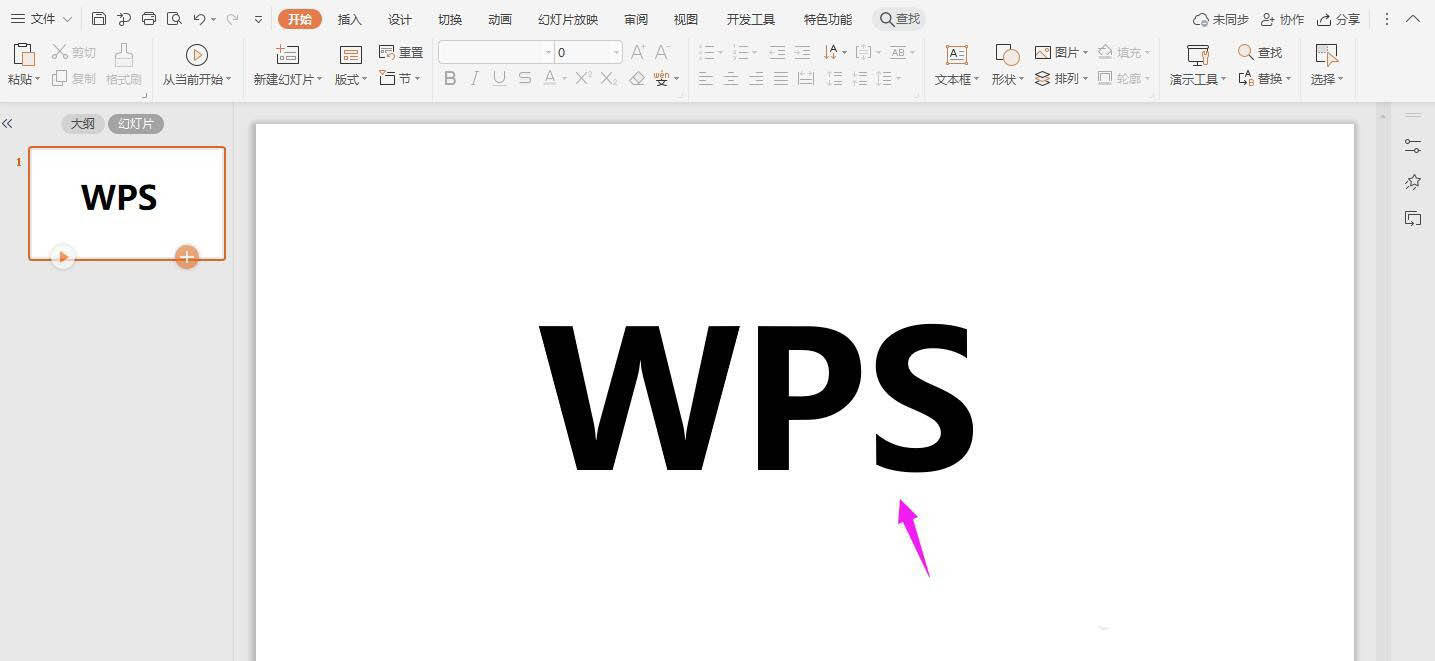Expand the customize quick access toolbar arrow

pyautogui.click(x=258, y=19)
